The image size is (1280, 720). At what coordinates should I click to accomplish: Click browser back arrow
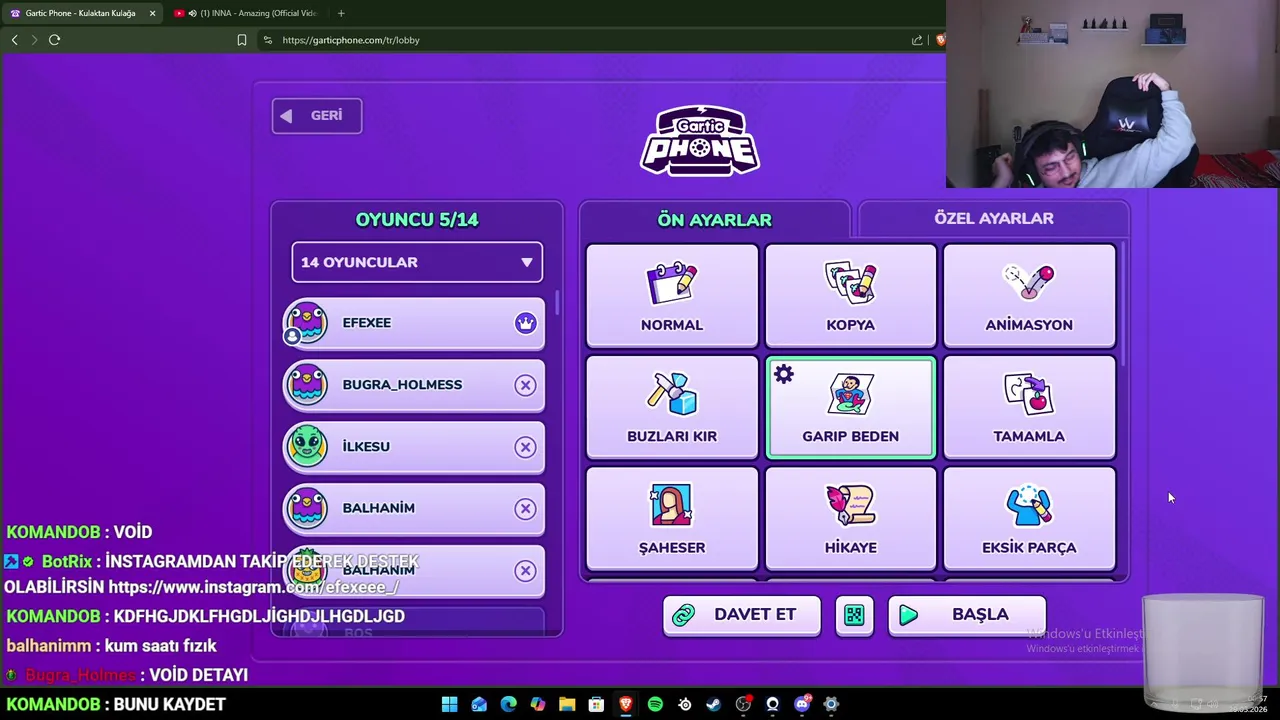[14, 40]
